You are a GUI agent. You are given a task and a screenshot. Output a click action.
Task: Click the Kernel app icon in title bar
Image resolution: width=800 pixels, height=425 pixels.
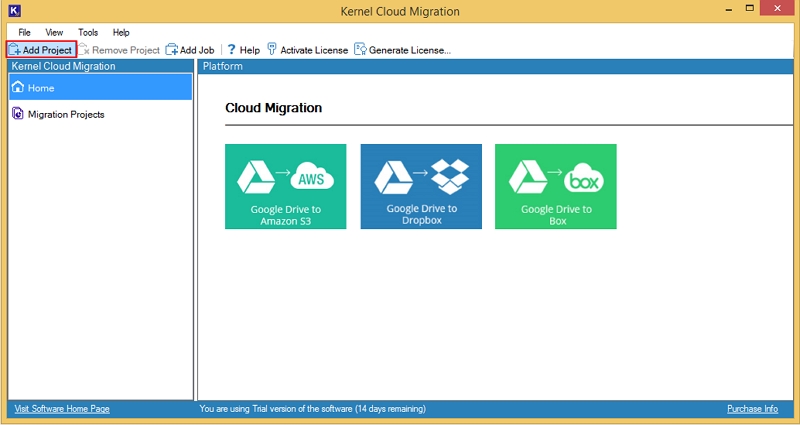[15, 10]
